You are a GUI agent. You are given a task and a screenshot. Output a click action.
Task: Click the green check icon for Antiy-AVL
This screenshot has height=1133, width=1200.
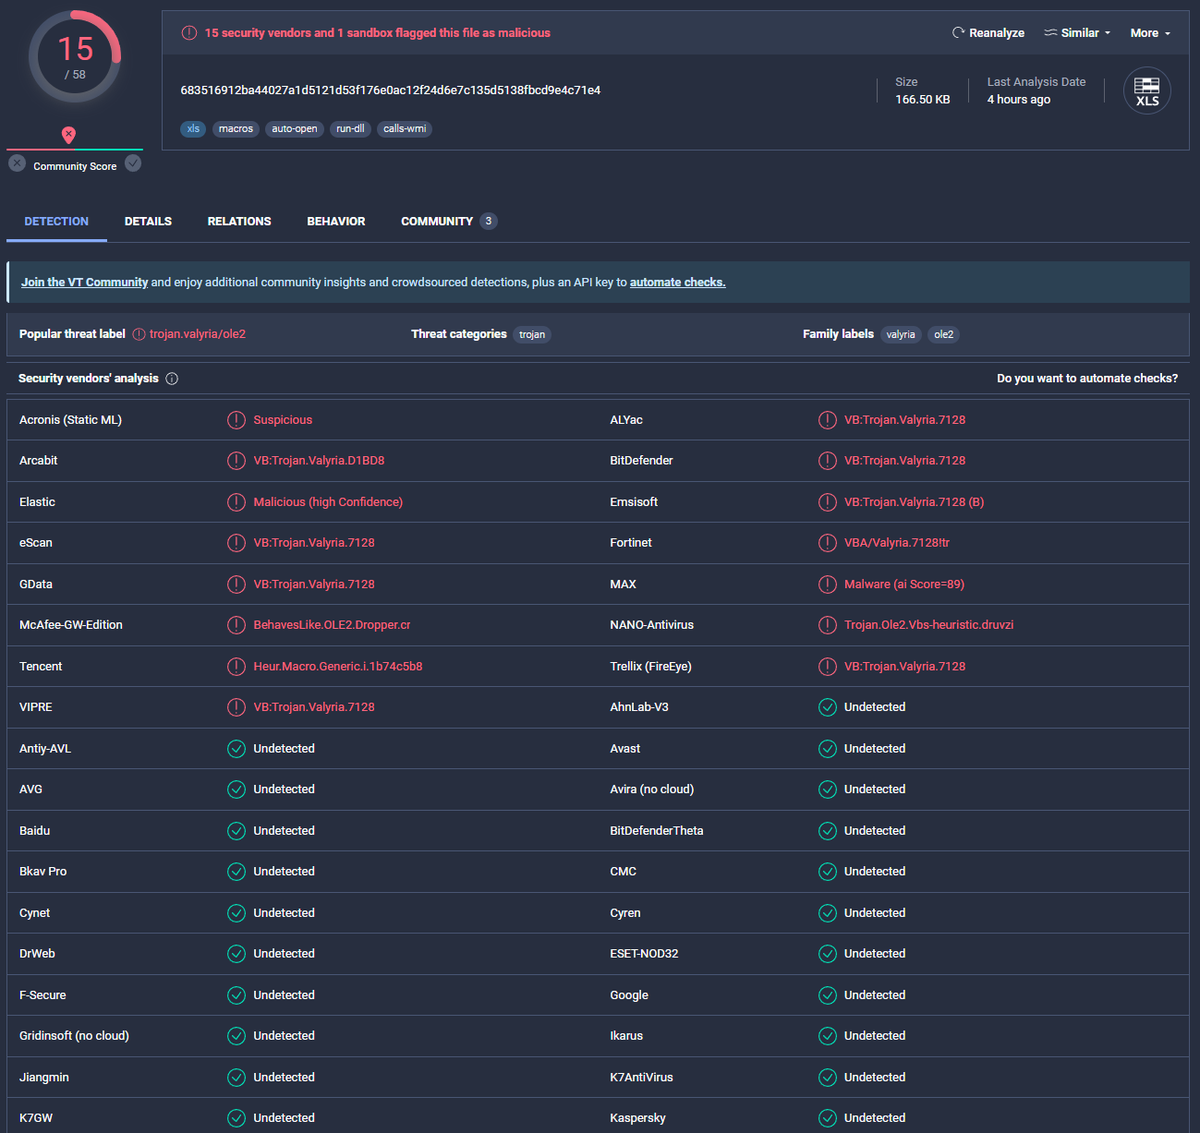[x=236, y=748]
